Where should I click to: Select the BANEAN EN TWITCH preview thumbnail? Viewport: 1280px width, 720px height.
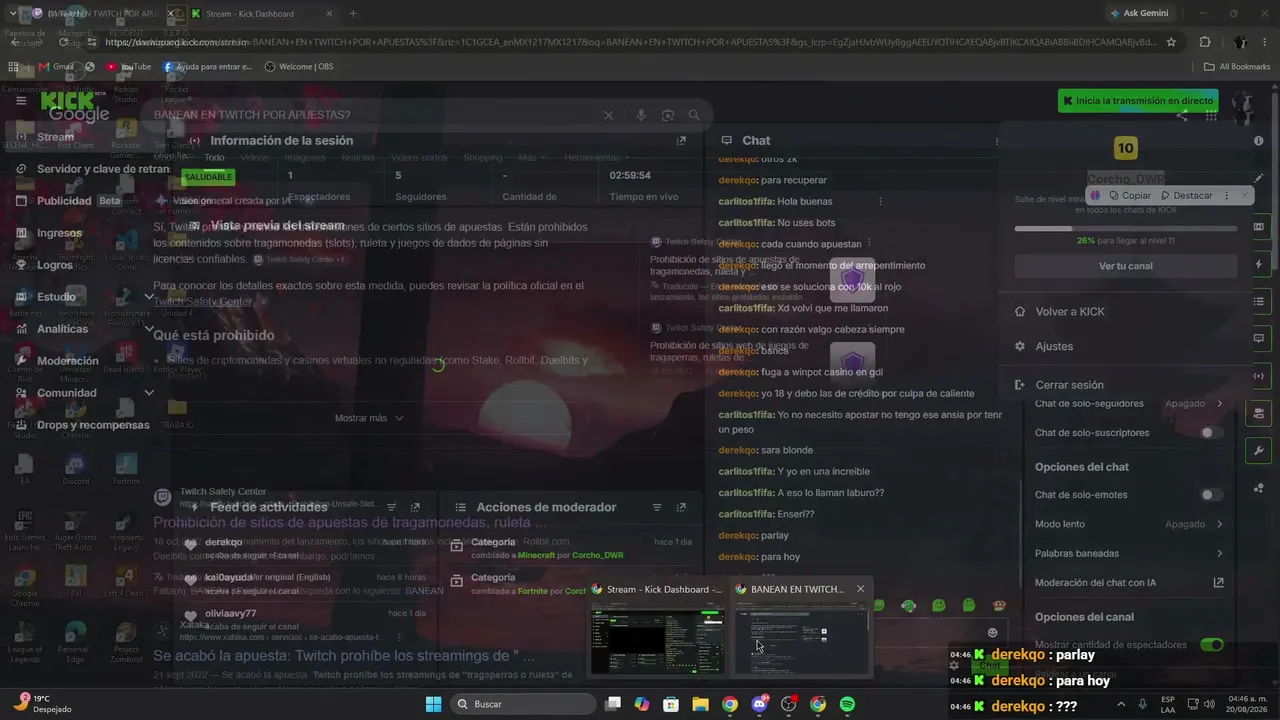[801, 638]
